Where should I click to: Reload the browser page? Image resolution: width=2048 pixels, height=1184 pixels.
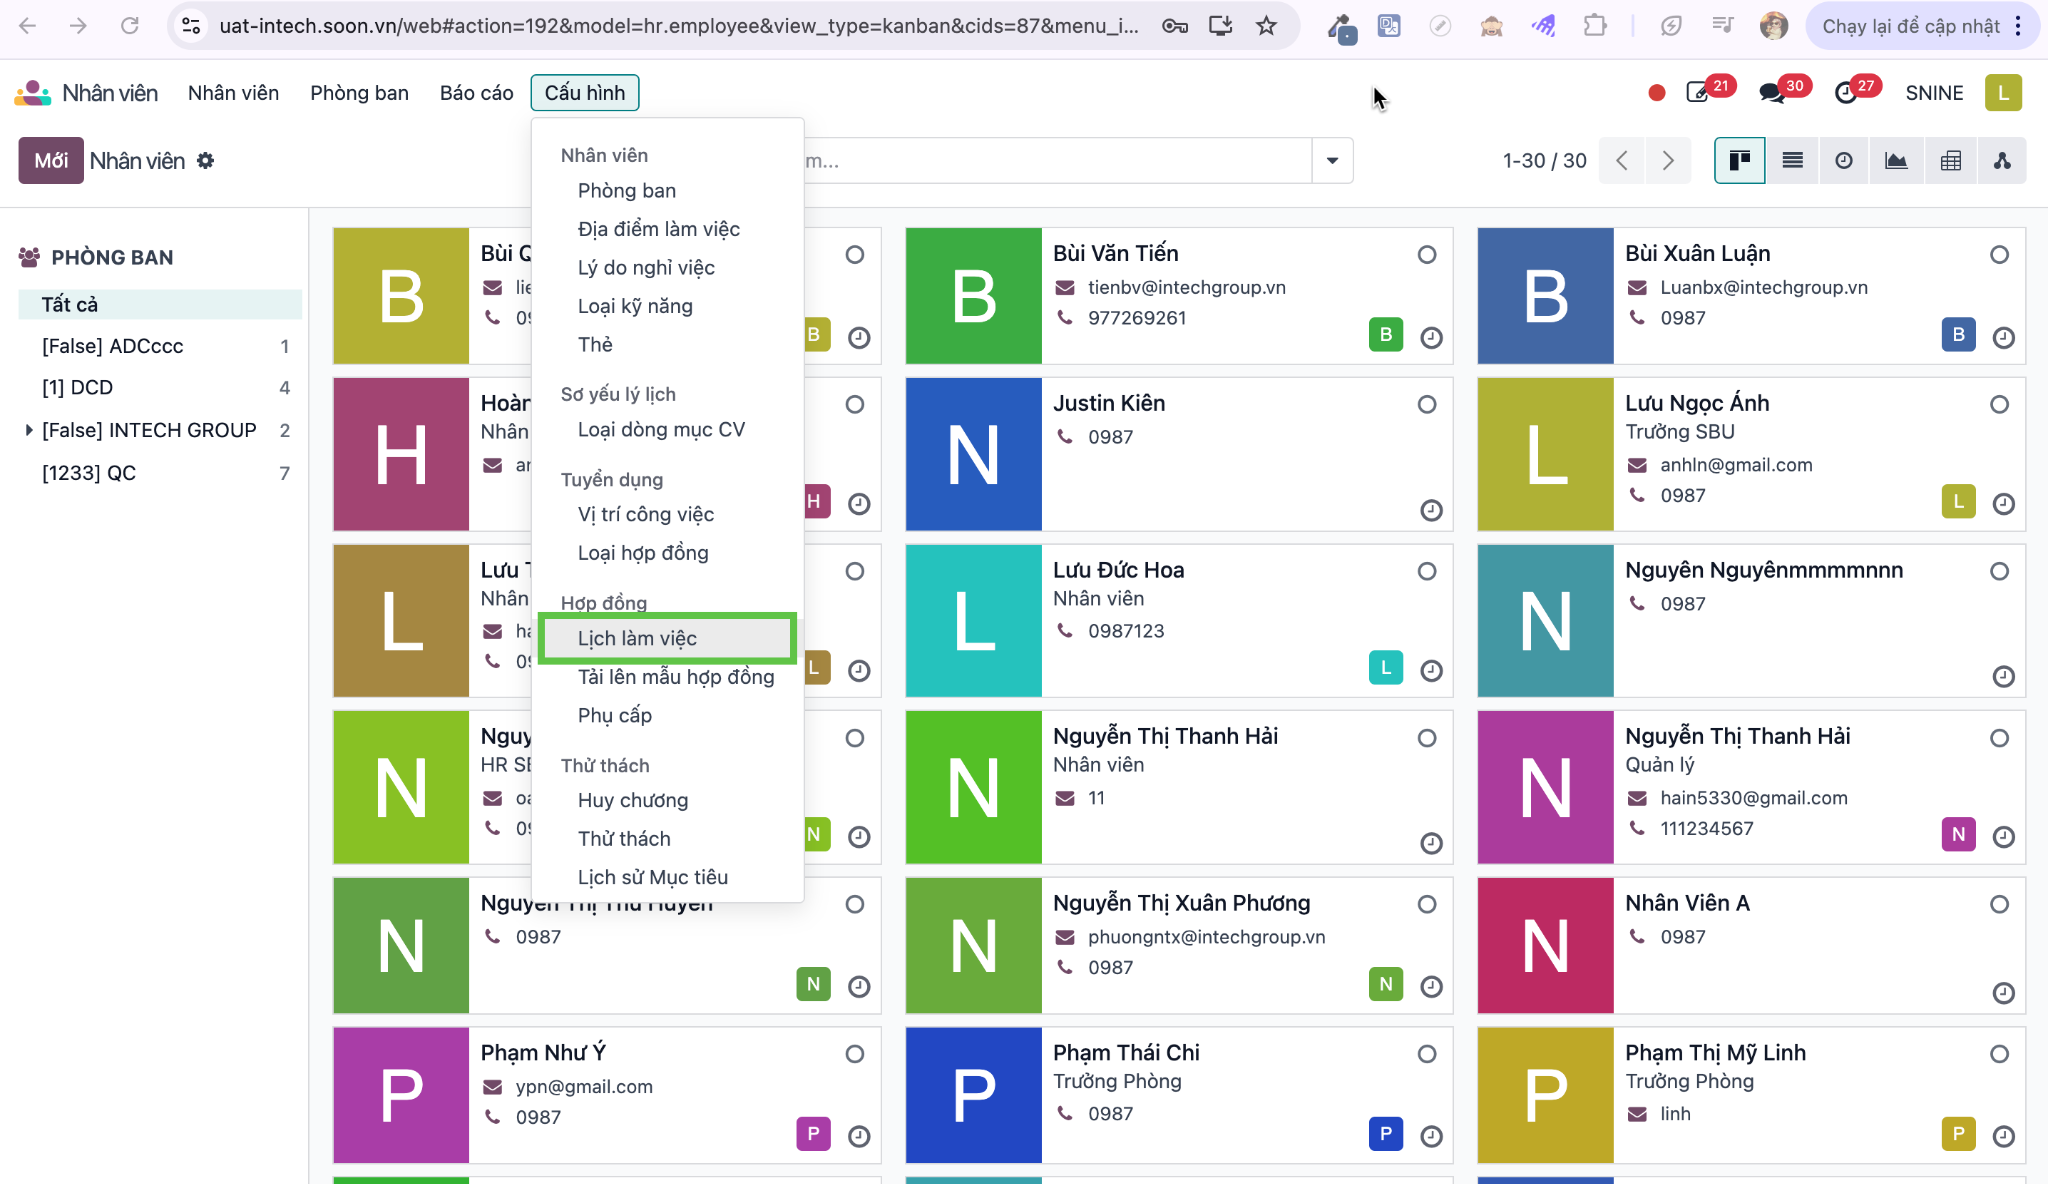[x=129, y=26]
